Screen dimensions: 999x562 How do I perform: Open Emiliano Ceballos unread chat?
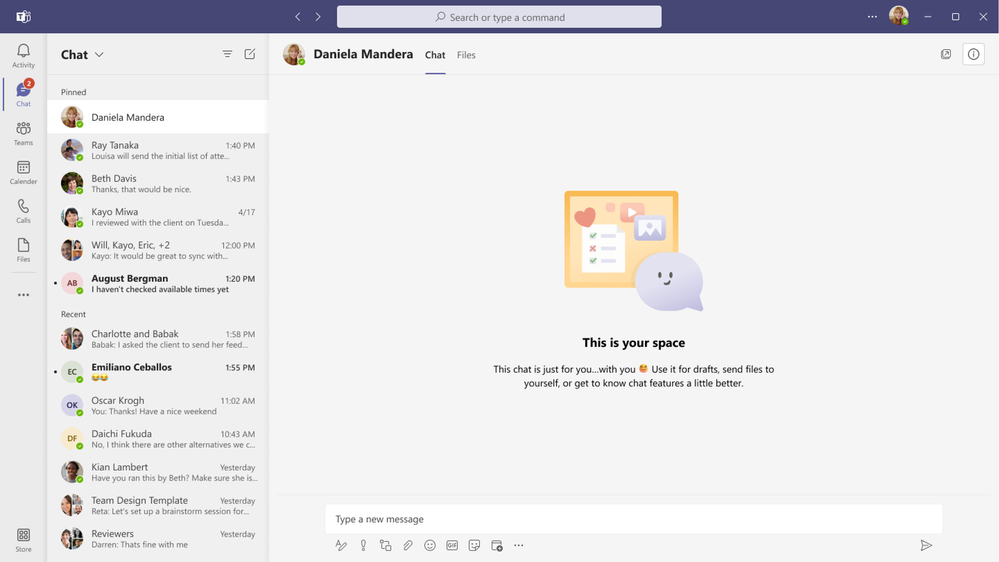[157, 372]
